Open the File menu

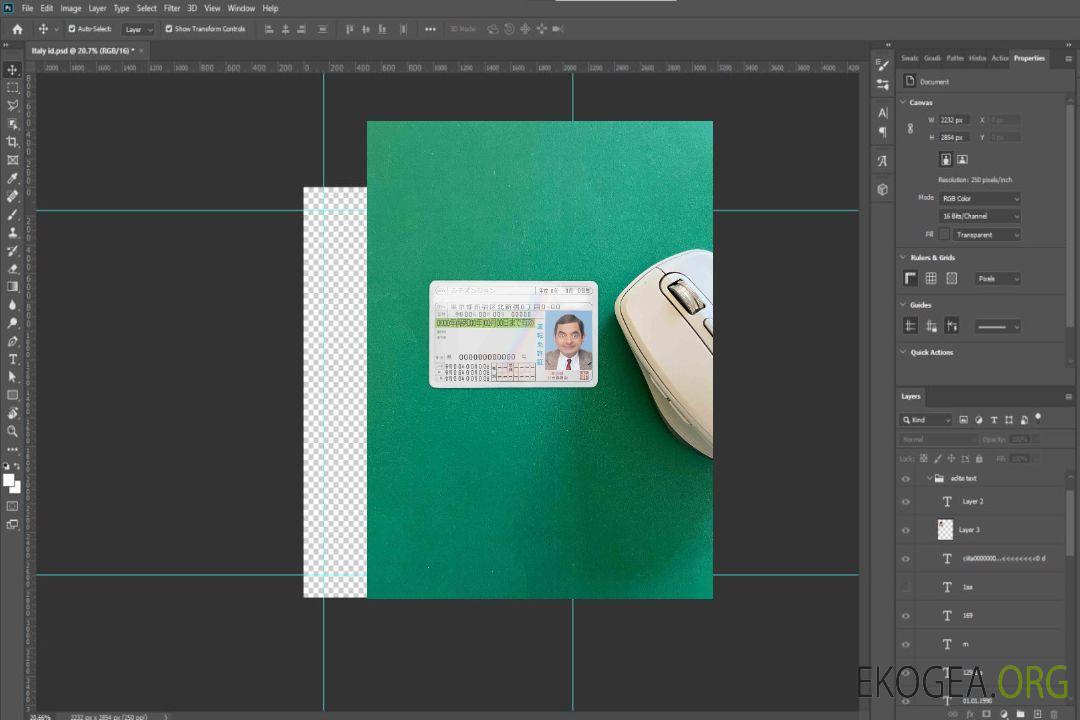pyautogui.click(x=28, y=8)
